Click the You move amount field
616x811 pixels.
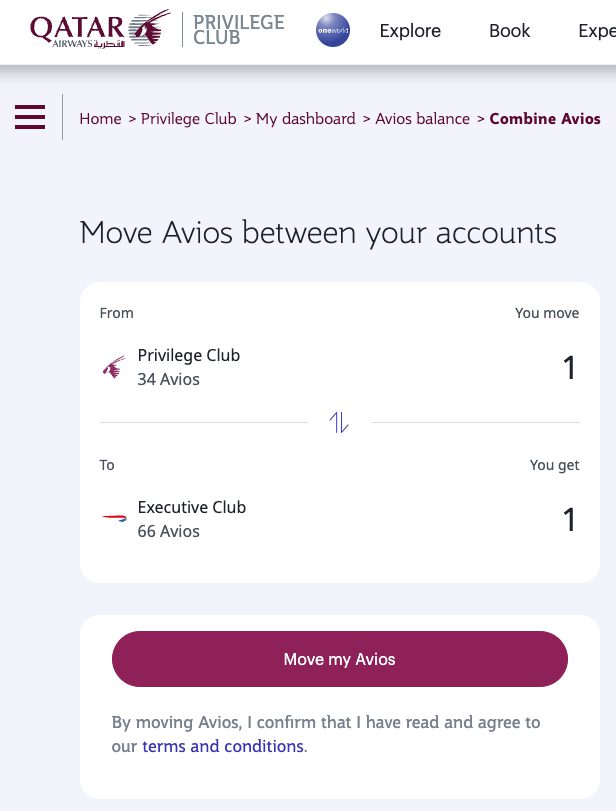click(569, 367)
